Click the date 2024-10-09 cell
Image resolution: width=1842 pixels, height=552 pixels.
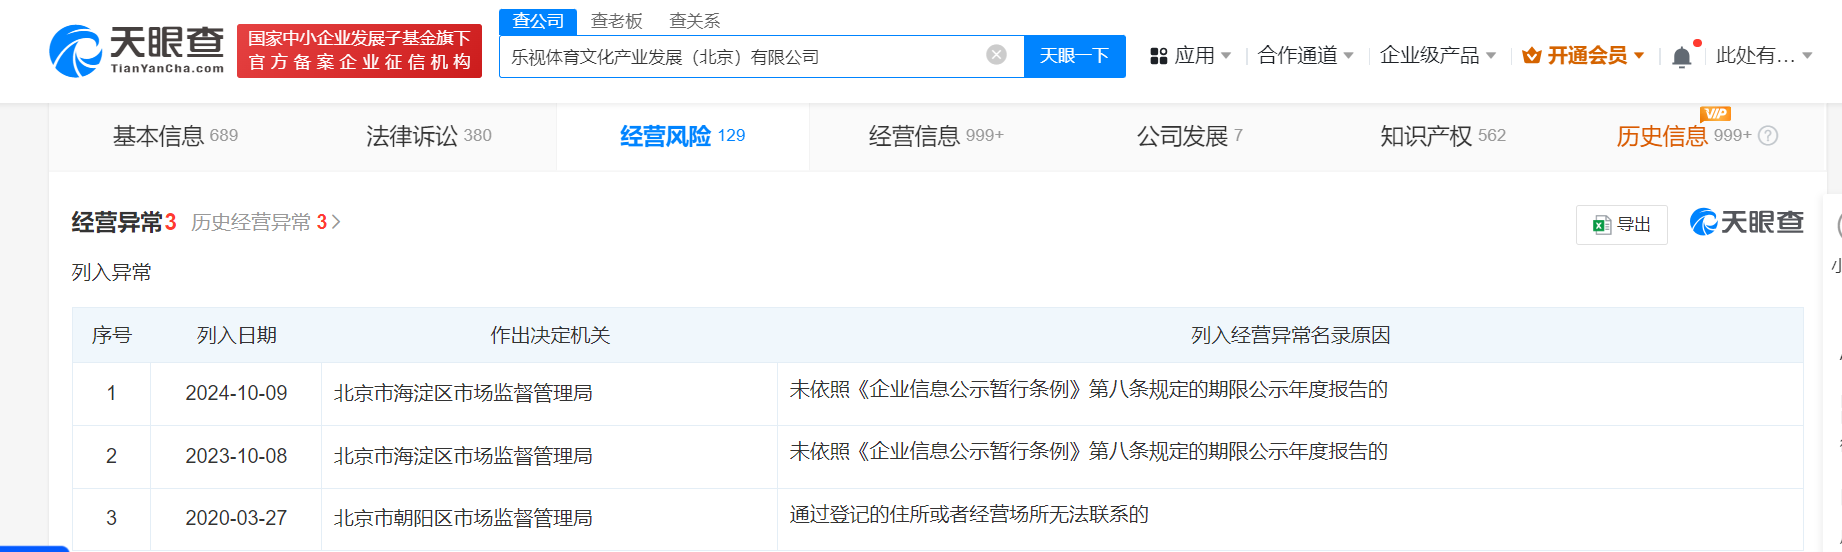click(x=236, y=393)
